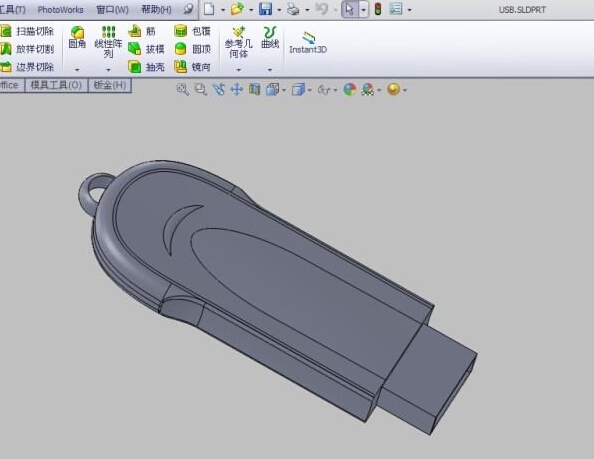The width and height of the screenshot is (594, 459).
Task: Open the Apply Scene icon
Action: pyautogui.click(x=368, y=89)
